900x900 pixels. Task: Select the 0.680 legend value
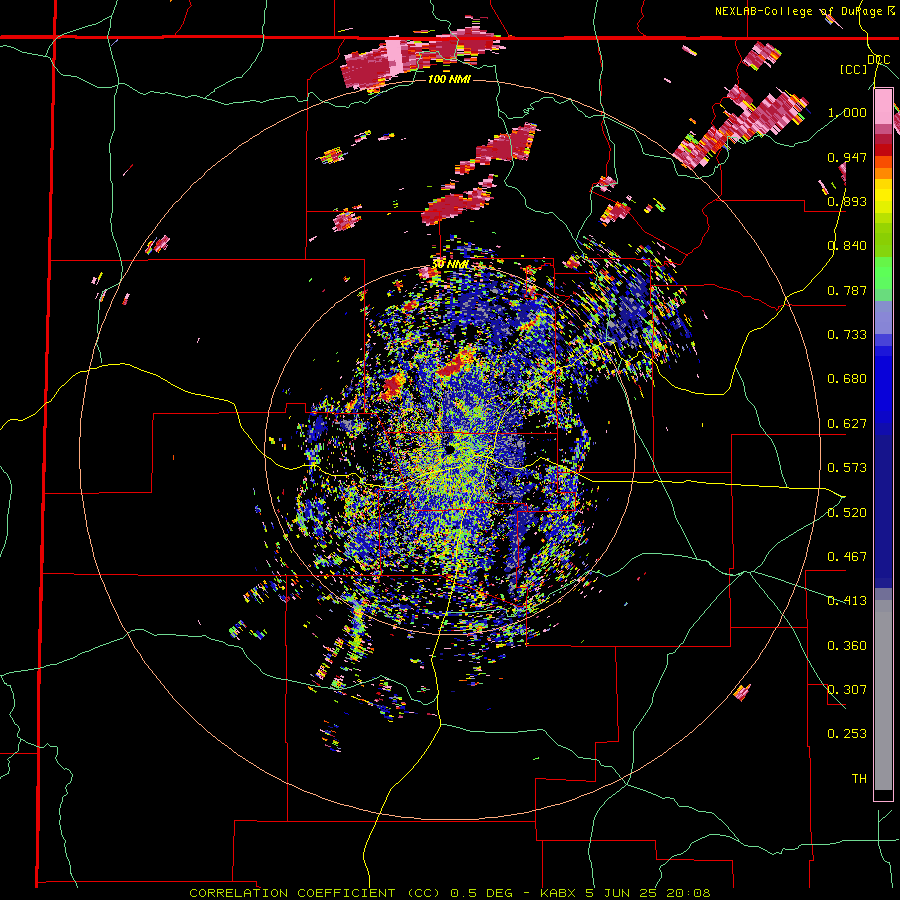(x=847, y=379)
